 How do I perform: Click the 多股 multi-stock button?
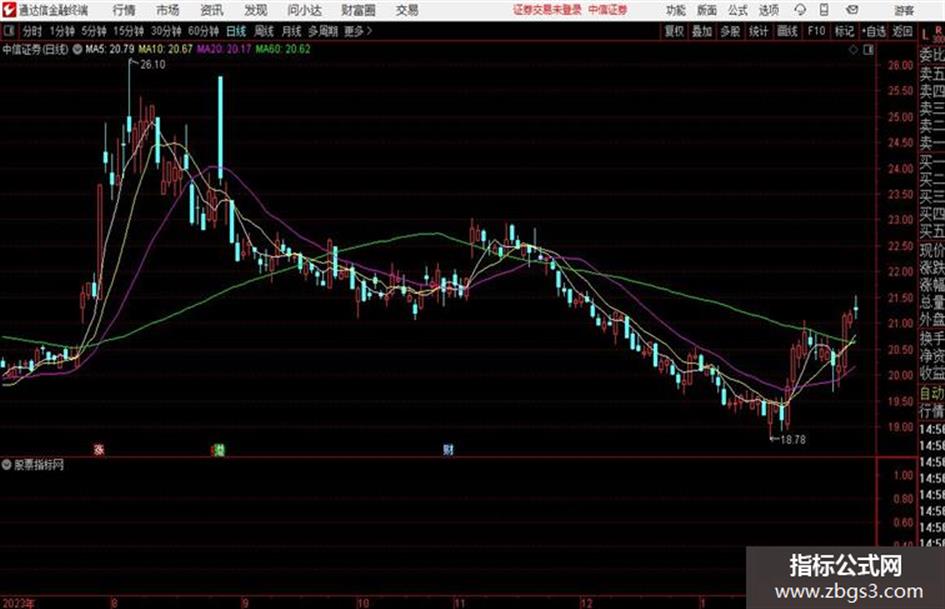click(730, 31)
